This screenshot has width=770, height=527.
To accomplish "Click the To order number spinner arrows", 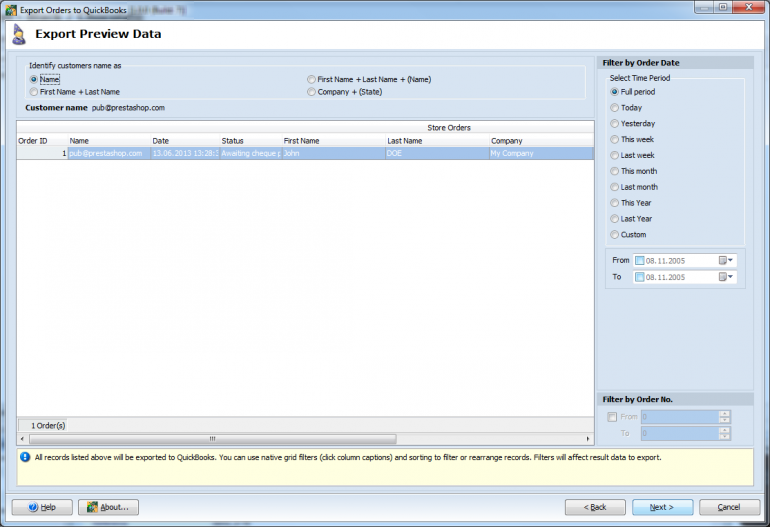I will (x=725, y=433).
